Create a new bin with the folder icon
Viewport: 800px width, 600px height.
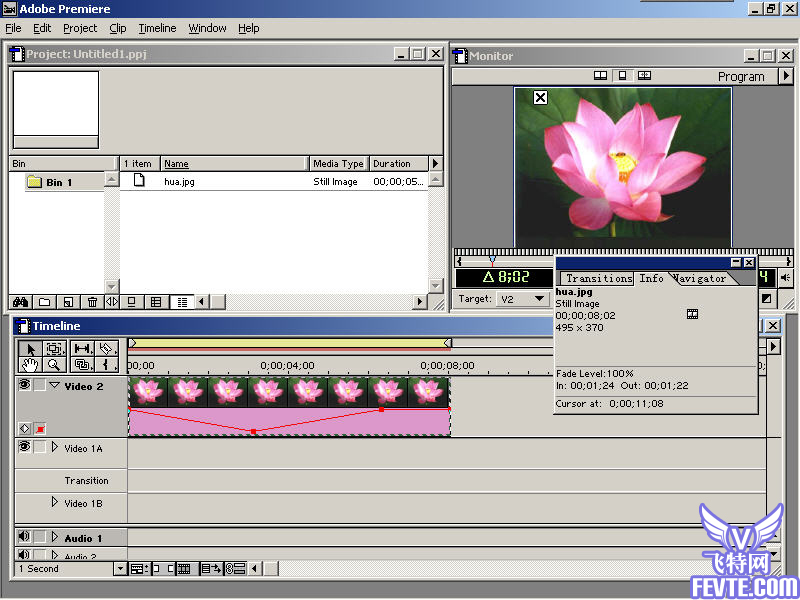click(44, 302)
